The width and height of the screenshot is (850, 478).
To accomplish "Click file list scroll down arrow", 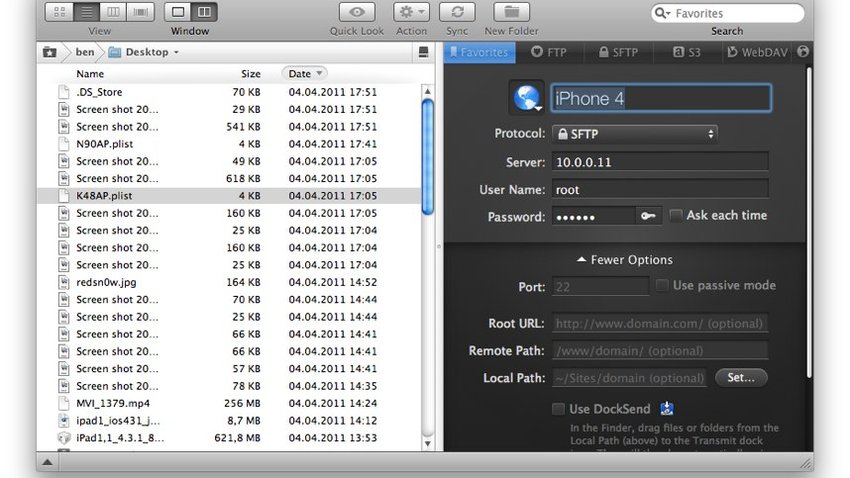I will tap(428, 443).
